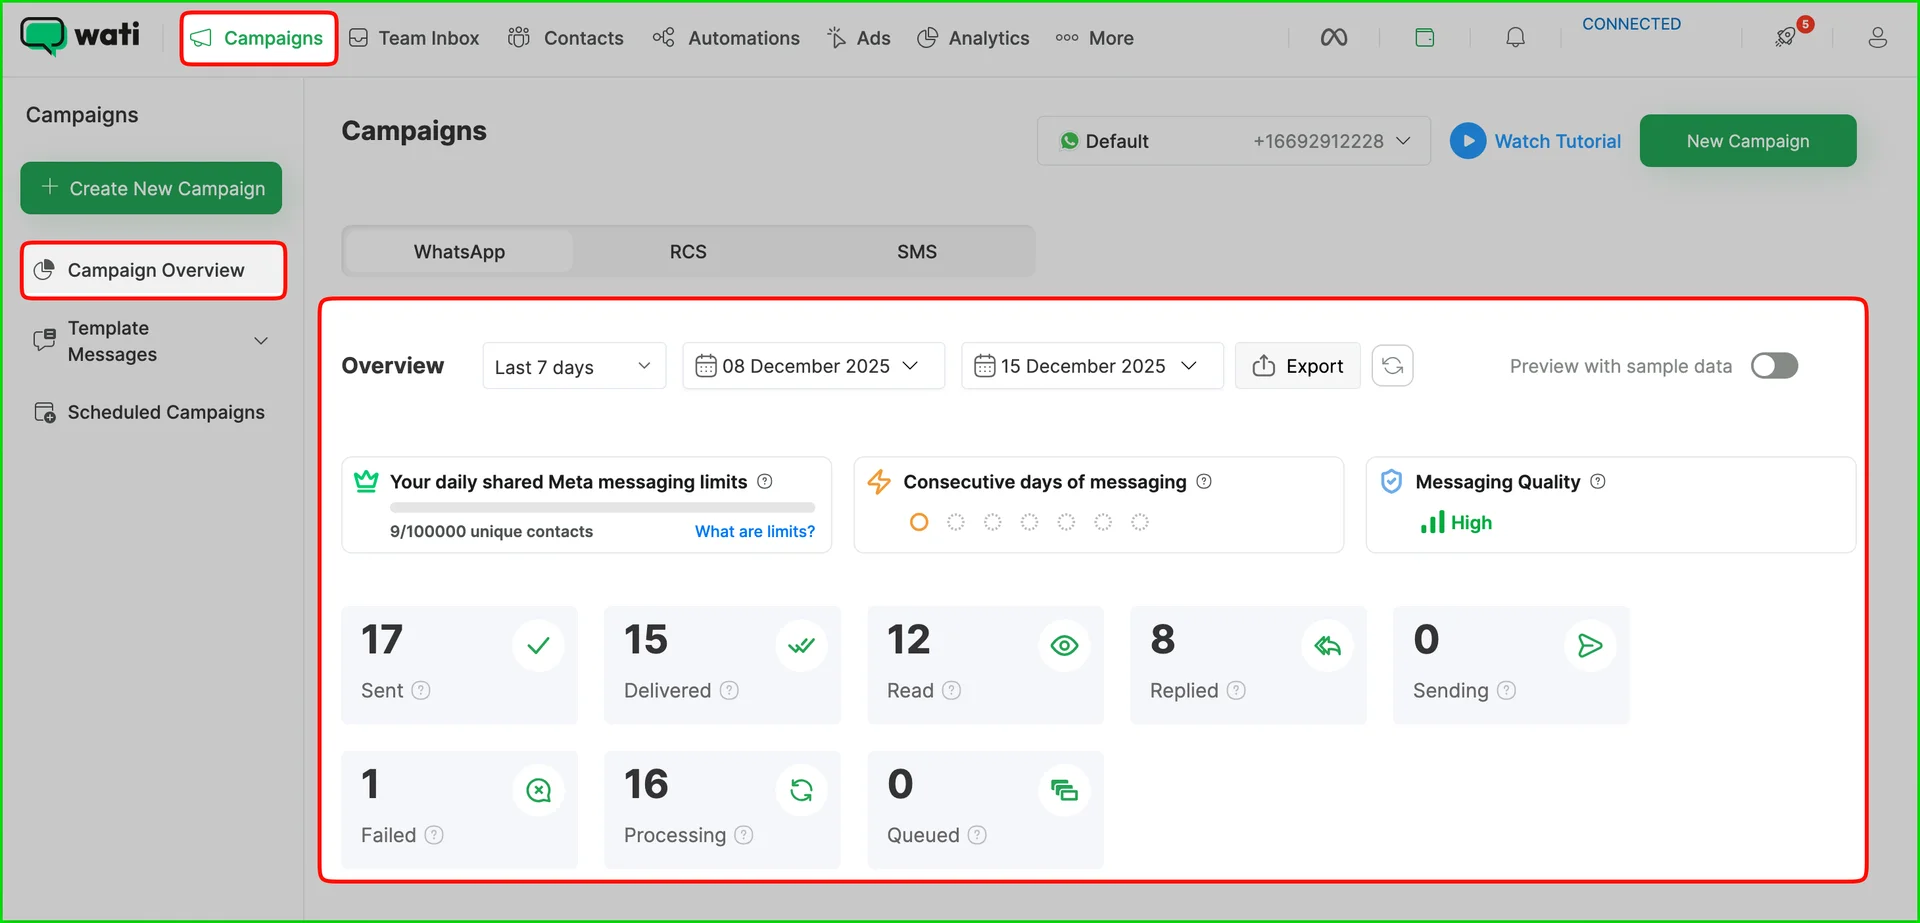Open the Last 7 days dropdown

pos(574,366)
